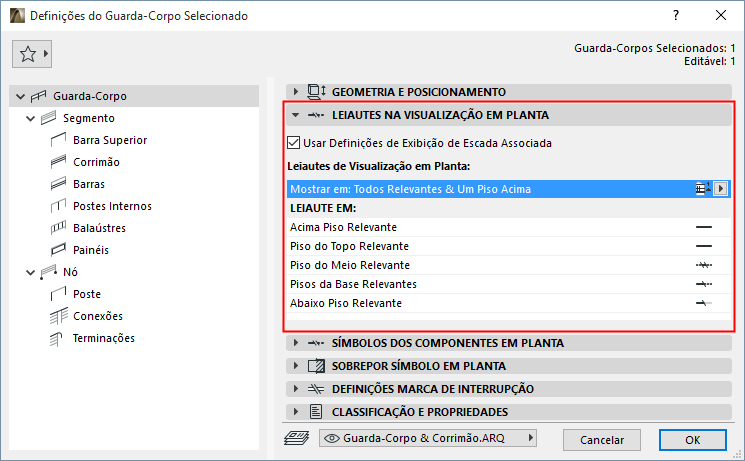Toggle Usar Definições de Exibição de Escada Associada

pos(294,143)
